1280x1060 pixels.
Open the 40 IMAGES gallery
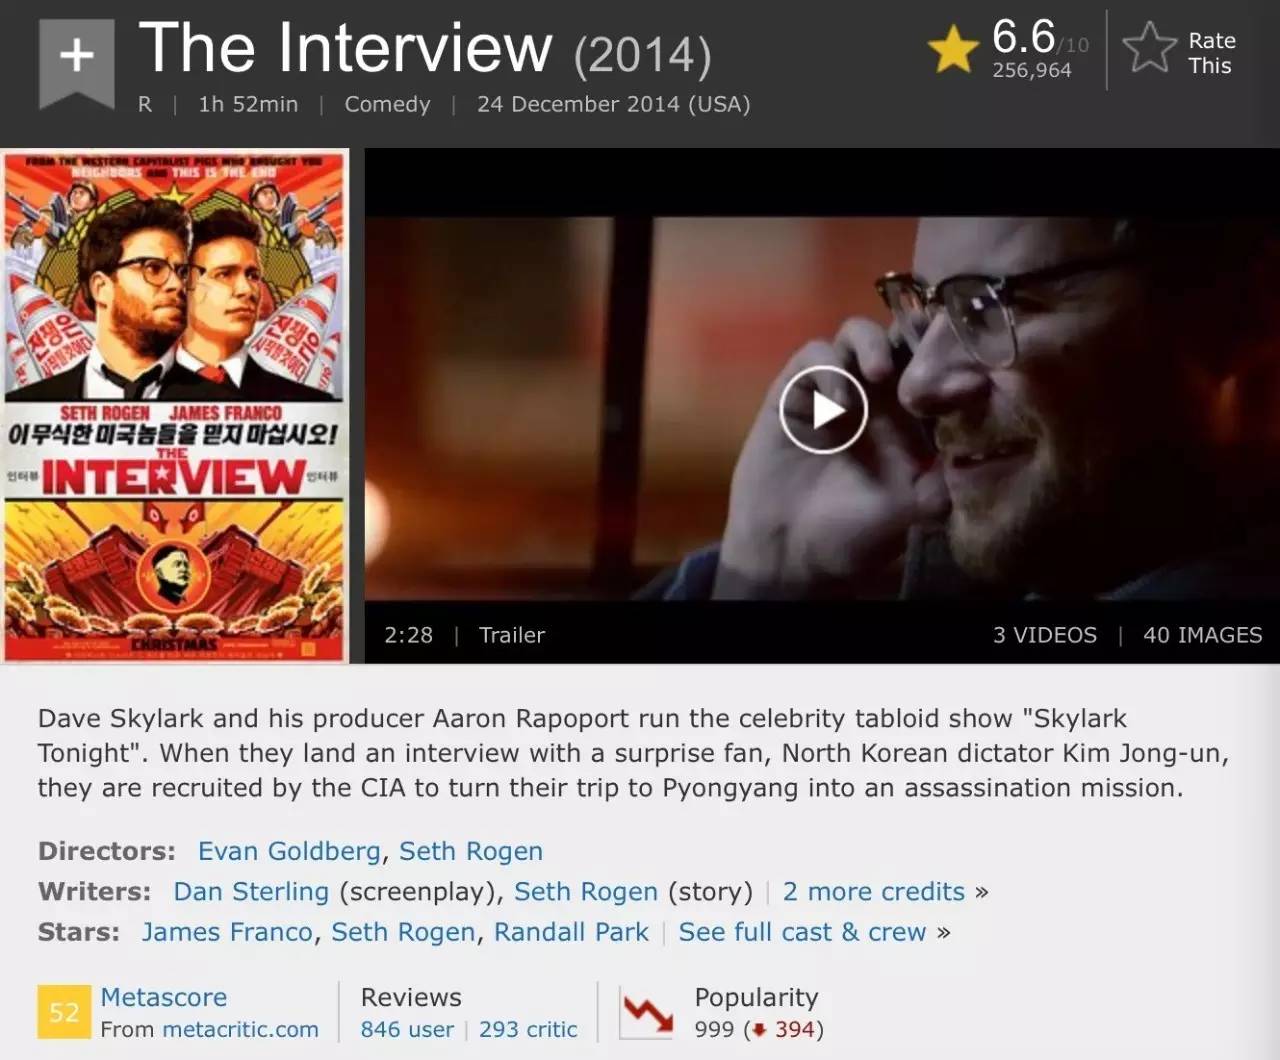pyautogui.click(x=1202, y=635)
